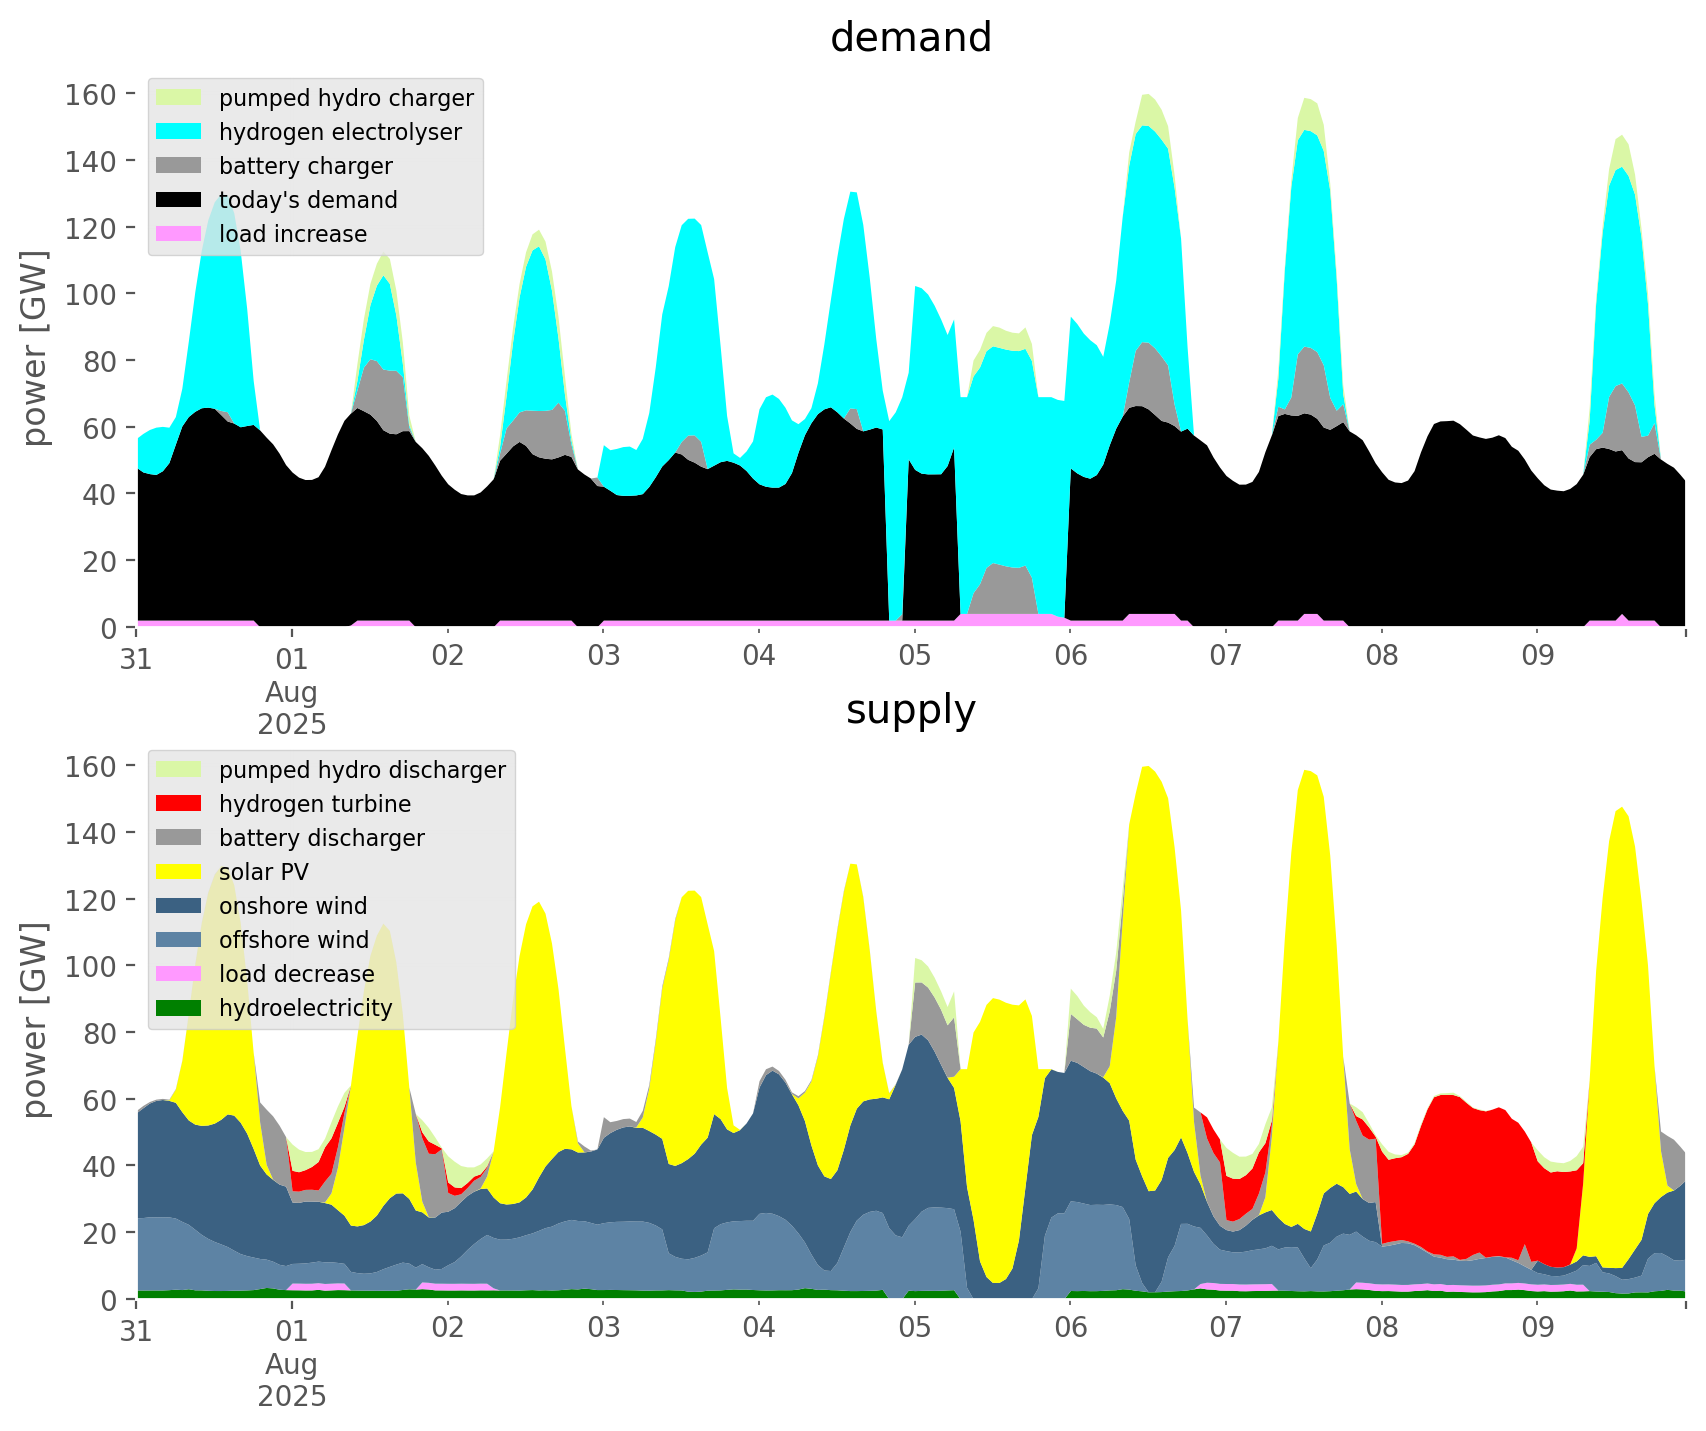Screen dimensions: 1706x1431
Task: Click the cyan hydrogen electrolyser legend swatch
Action: pos(179,132)
